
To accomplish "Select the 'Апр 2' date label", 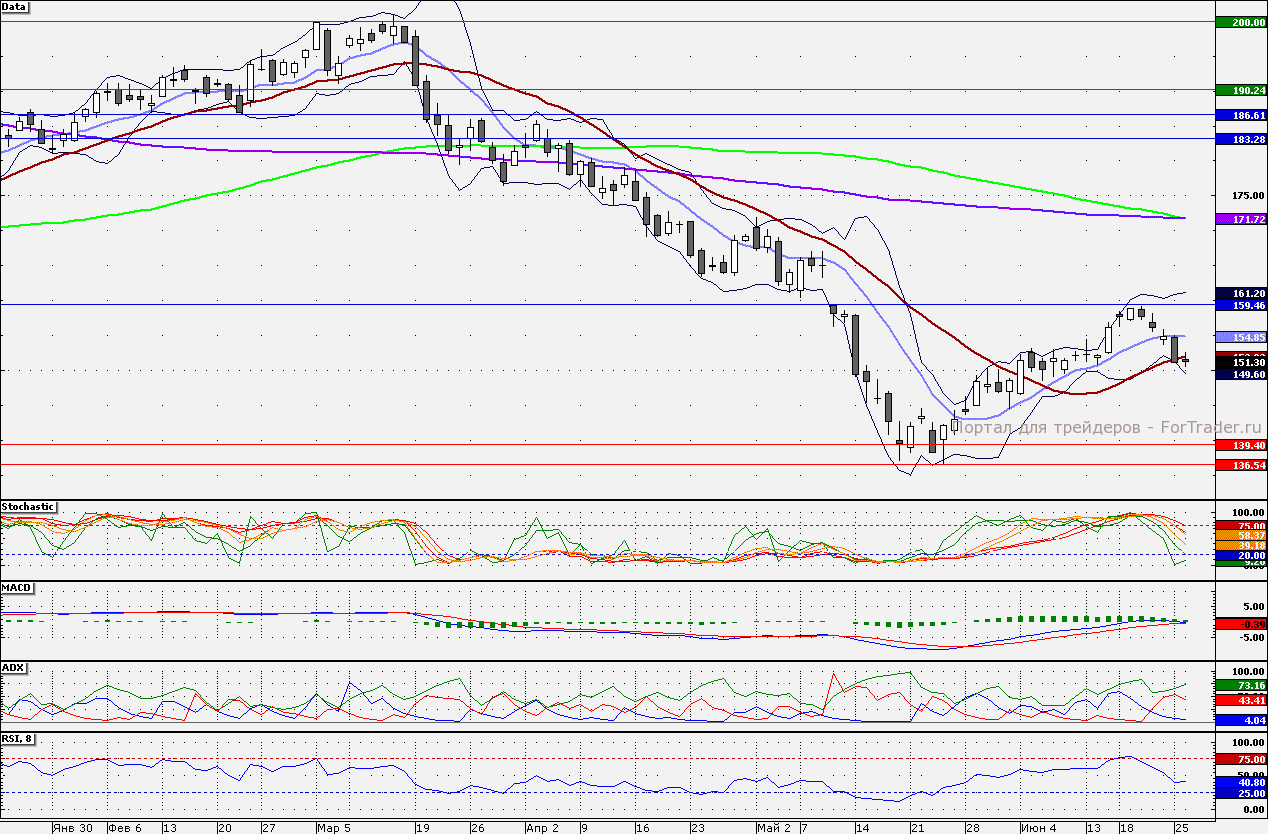I will (542, 828).
